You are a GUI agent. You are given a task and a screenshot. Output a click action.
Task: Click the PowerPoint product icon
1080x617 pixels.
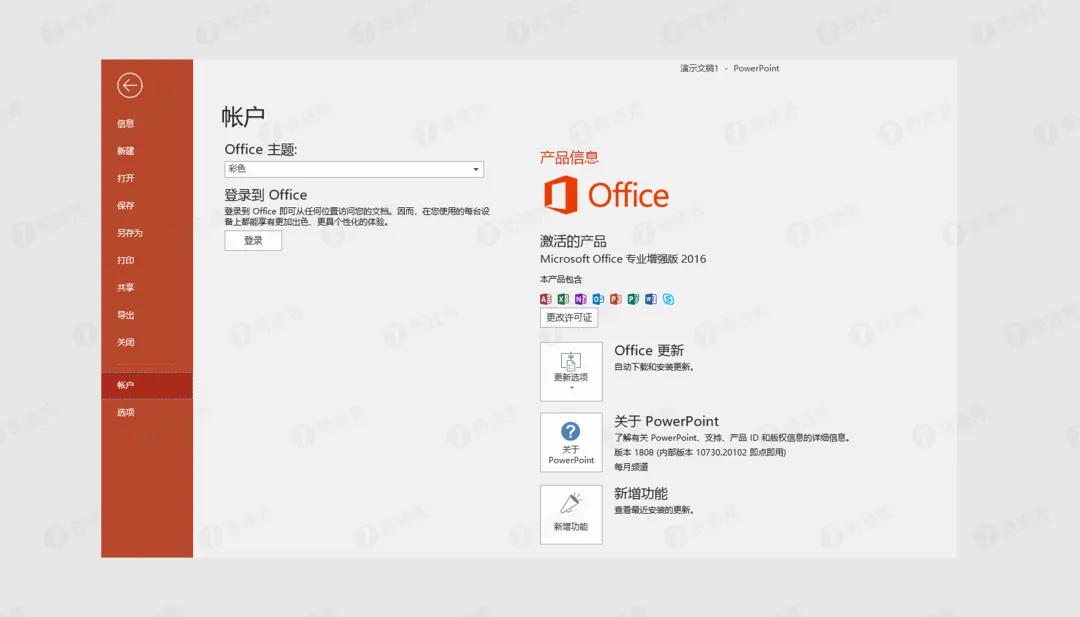(x=616, y=299)
